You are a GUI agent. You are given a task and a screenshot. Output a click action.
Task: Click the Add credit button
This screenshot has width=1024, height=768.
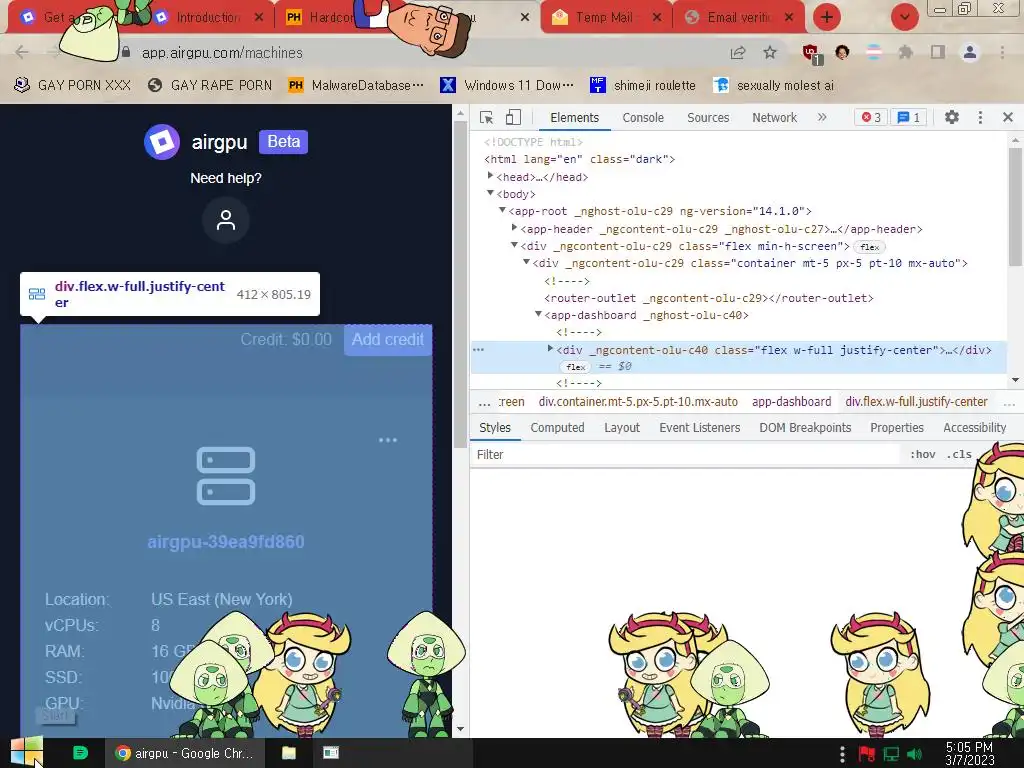click(x=388, y=340)
